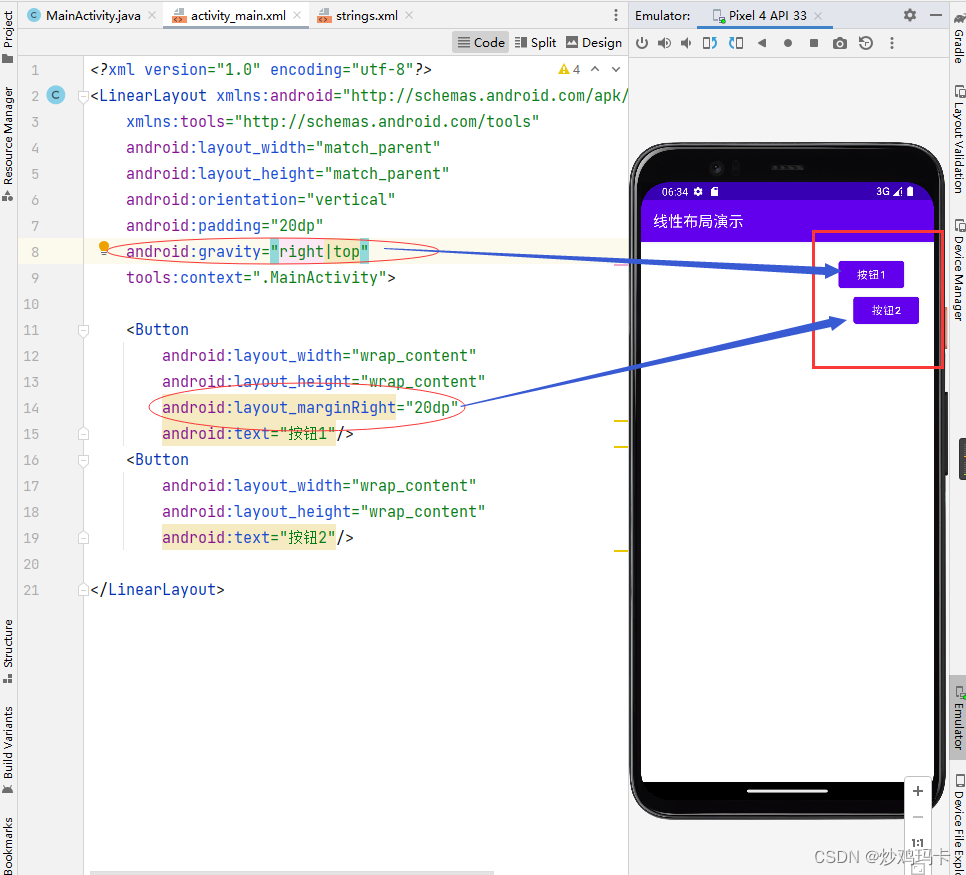Collapse LinearLayout fold marker on line 2
966x875 pixels.
[x=84, y=96]
